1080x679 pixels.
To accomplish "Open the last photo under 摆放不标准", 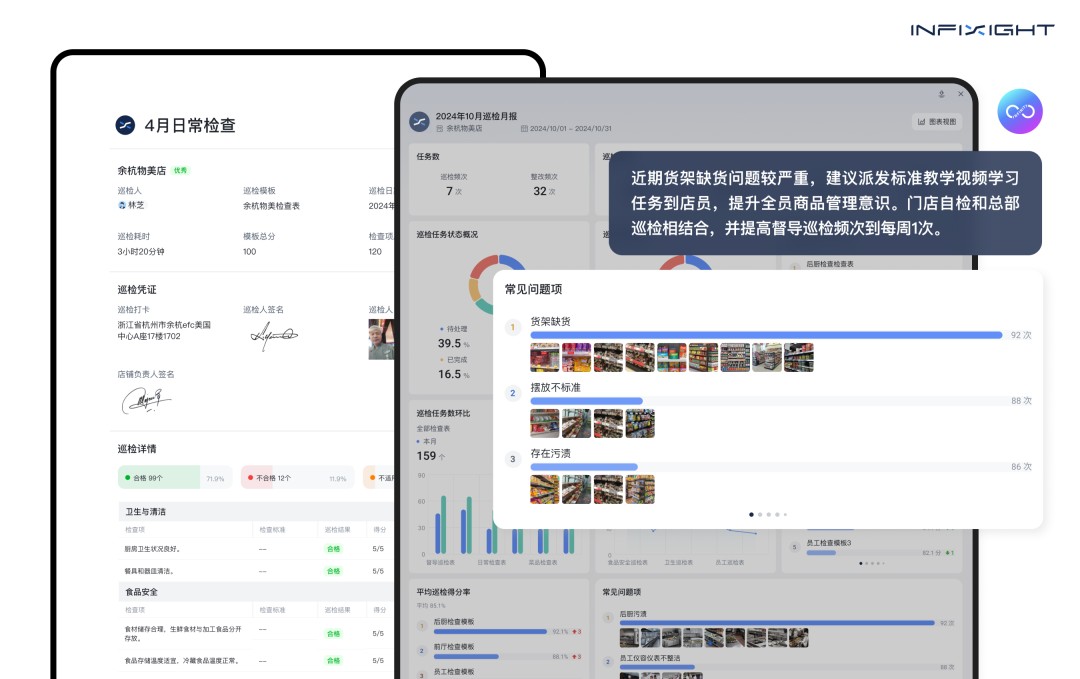I will 640,424.
